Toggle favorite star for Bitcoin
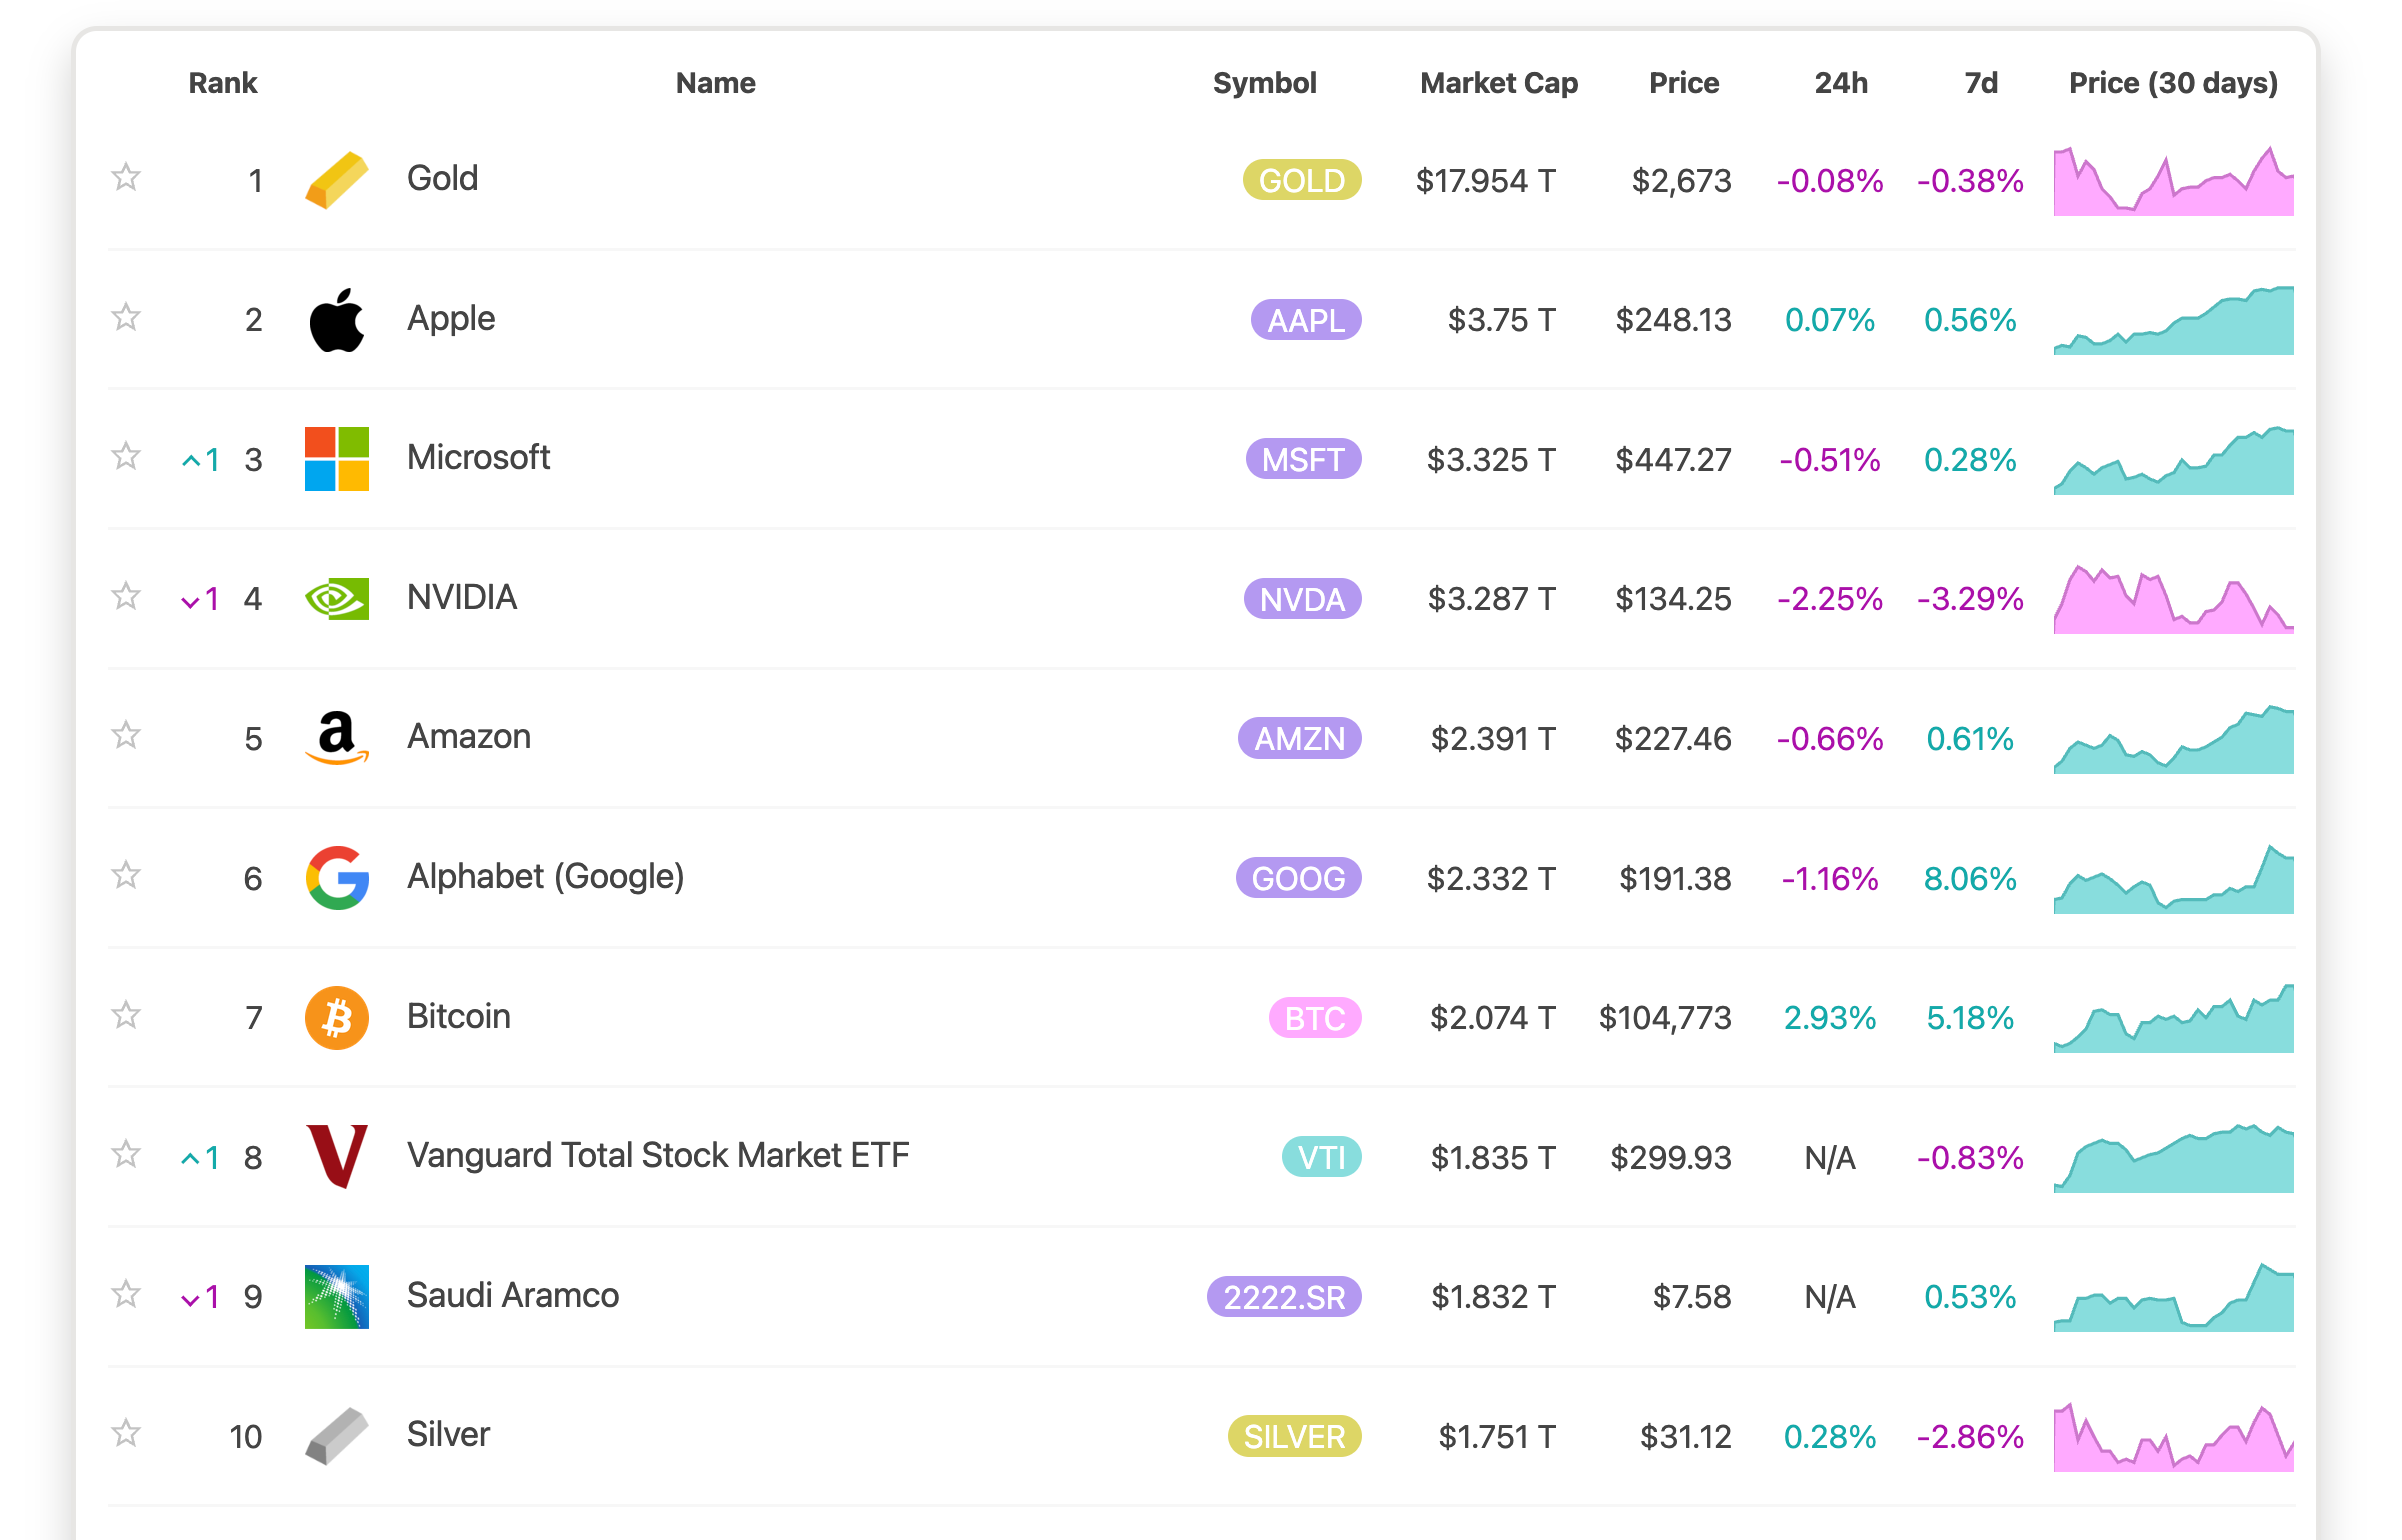Image resolution: width=2402 pixels, height=1540 pixels. 126,1016
